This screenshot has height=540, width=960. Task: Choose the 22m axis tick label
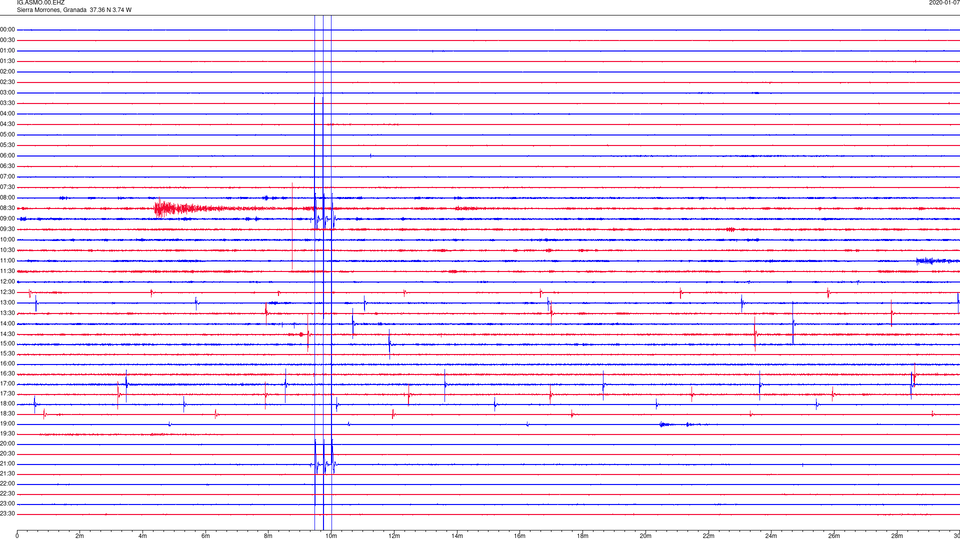708,536
